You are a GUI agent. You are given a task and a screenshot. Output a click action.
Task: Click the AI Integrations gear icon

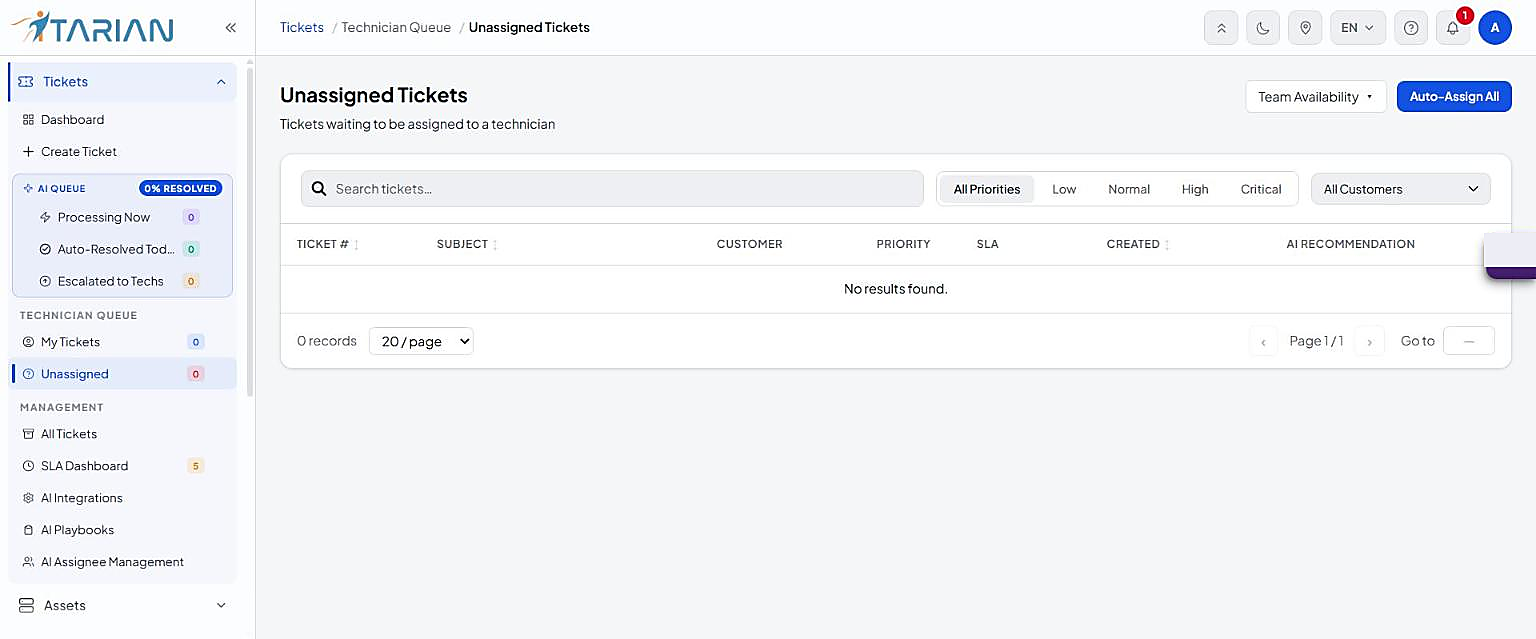pos(28,498)
